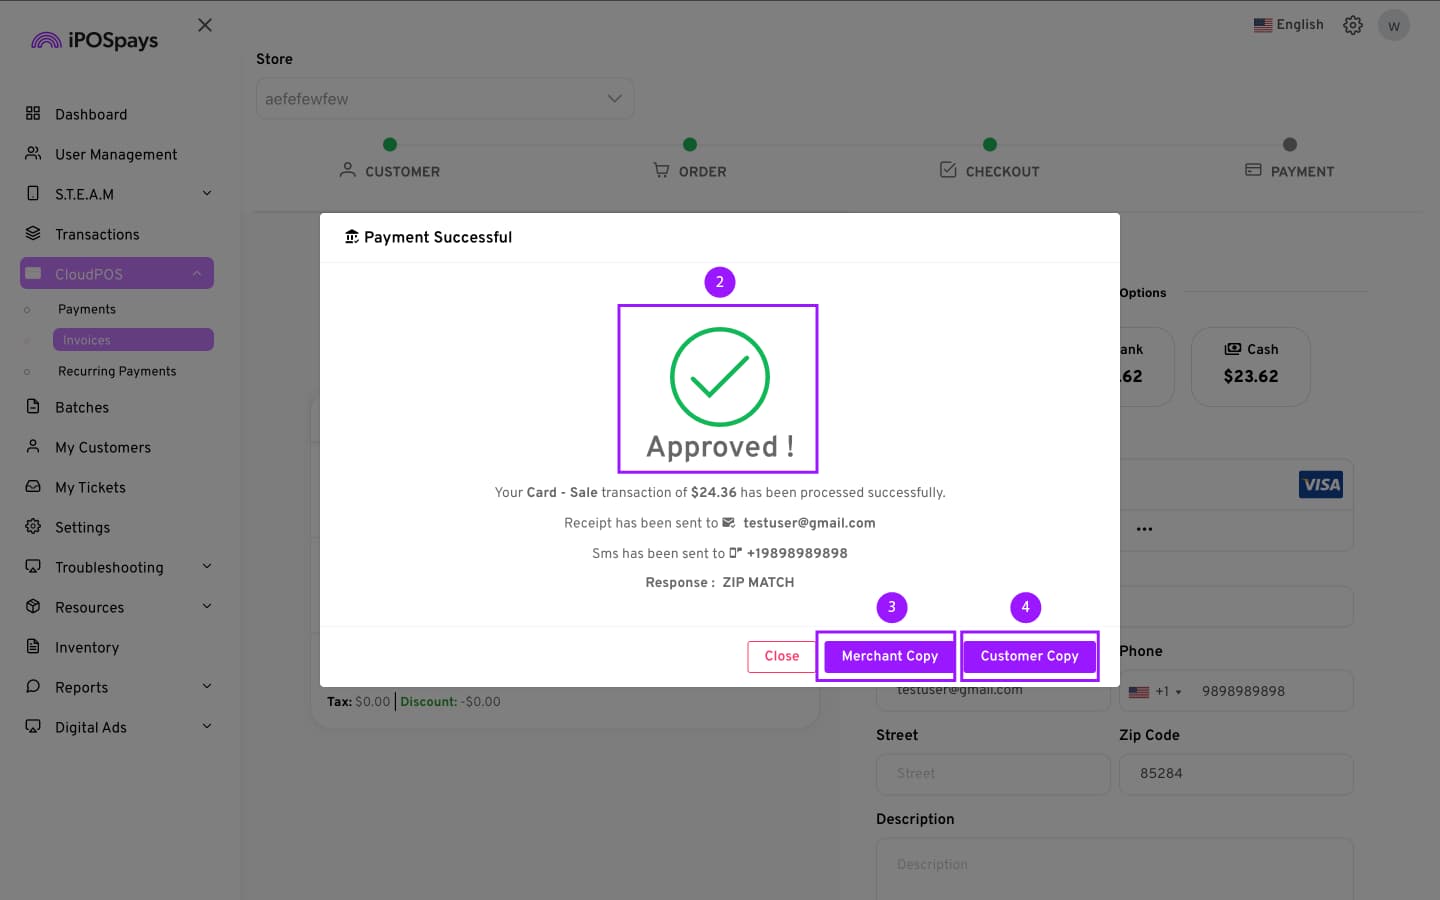Select the Cash $23.62 payment option
Viewport: 1440px width, 900px height.
(1250, 366)
